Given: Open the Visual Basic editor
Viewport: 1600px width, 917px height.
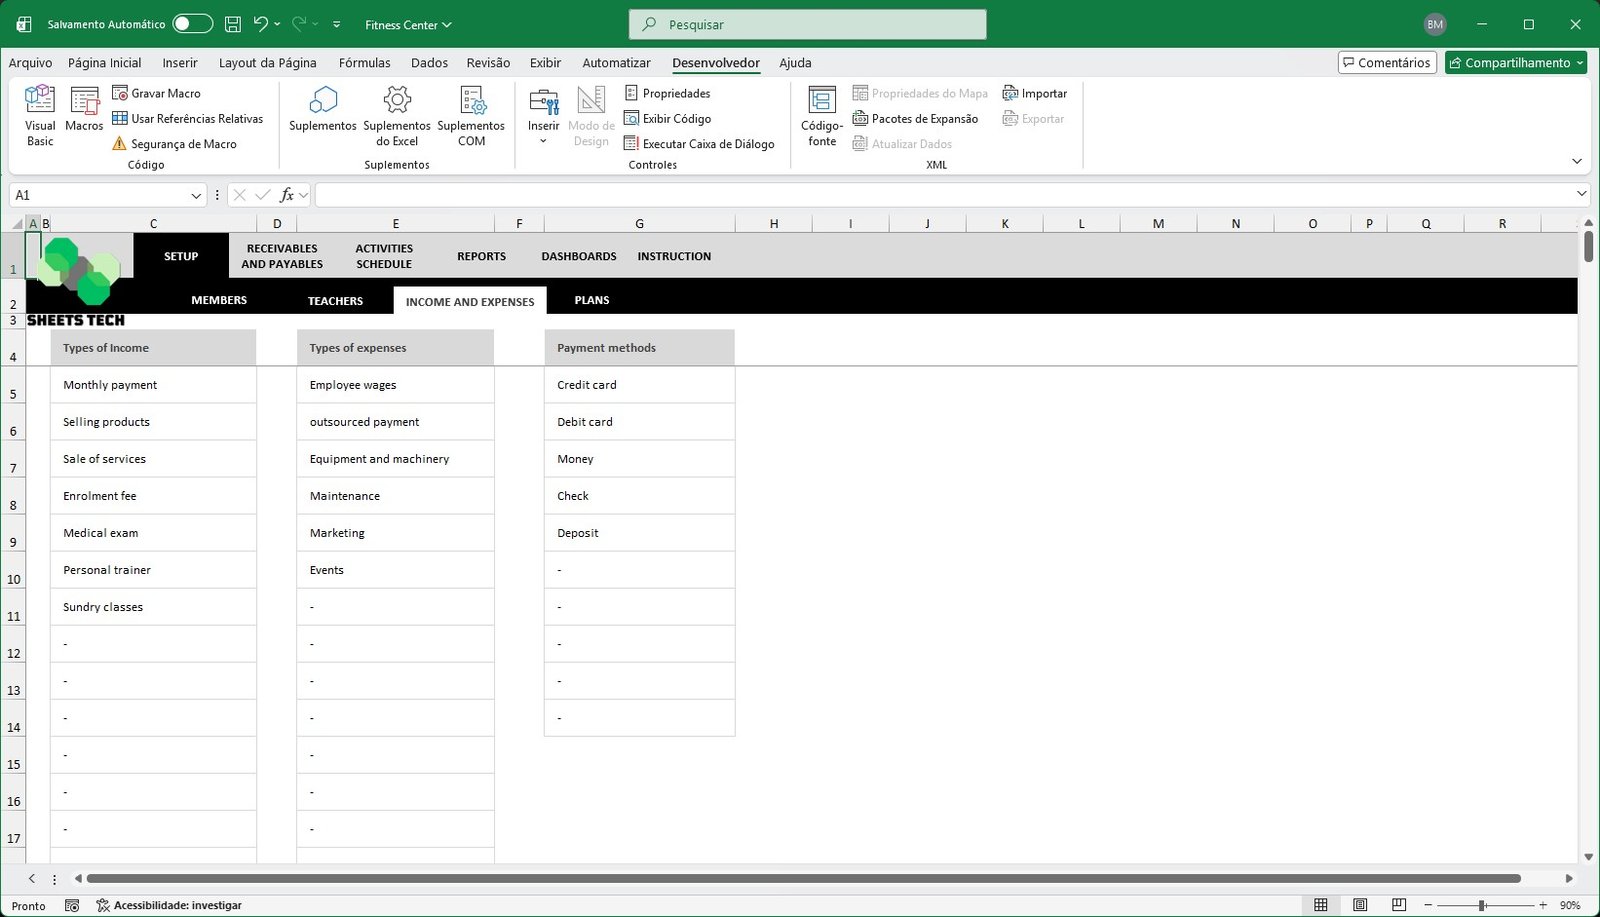Looking at the screenshot, I should (x=40, y=116).
